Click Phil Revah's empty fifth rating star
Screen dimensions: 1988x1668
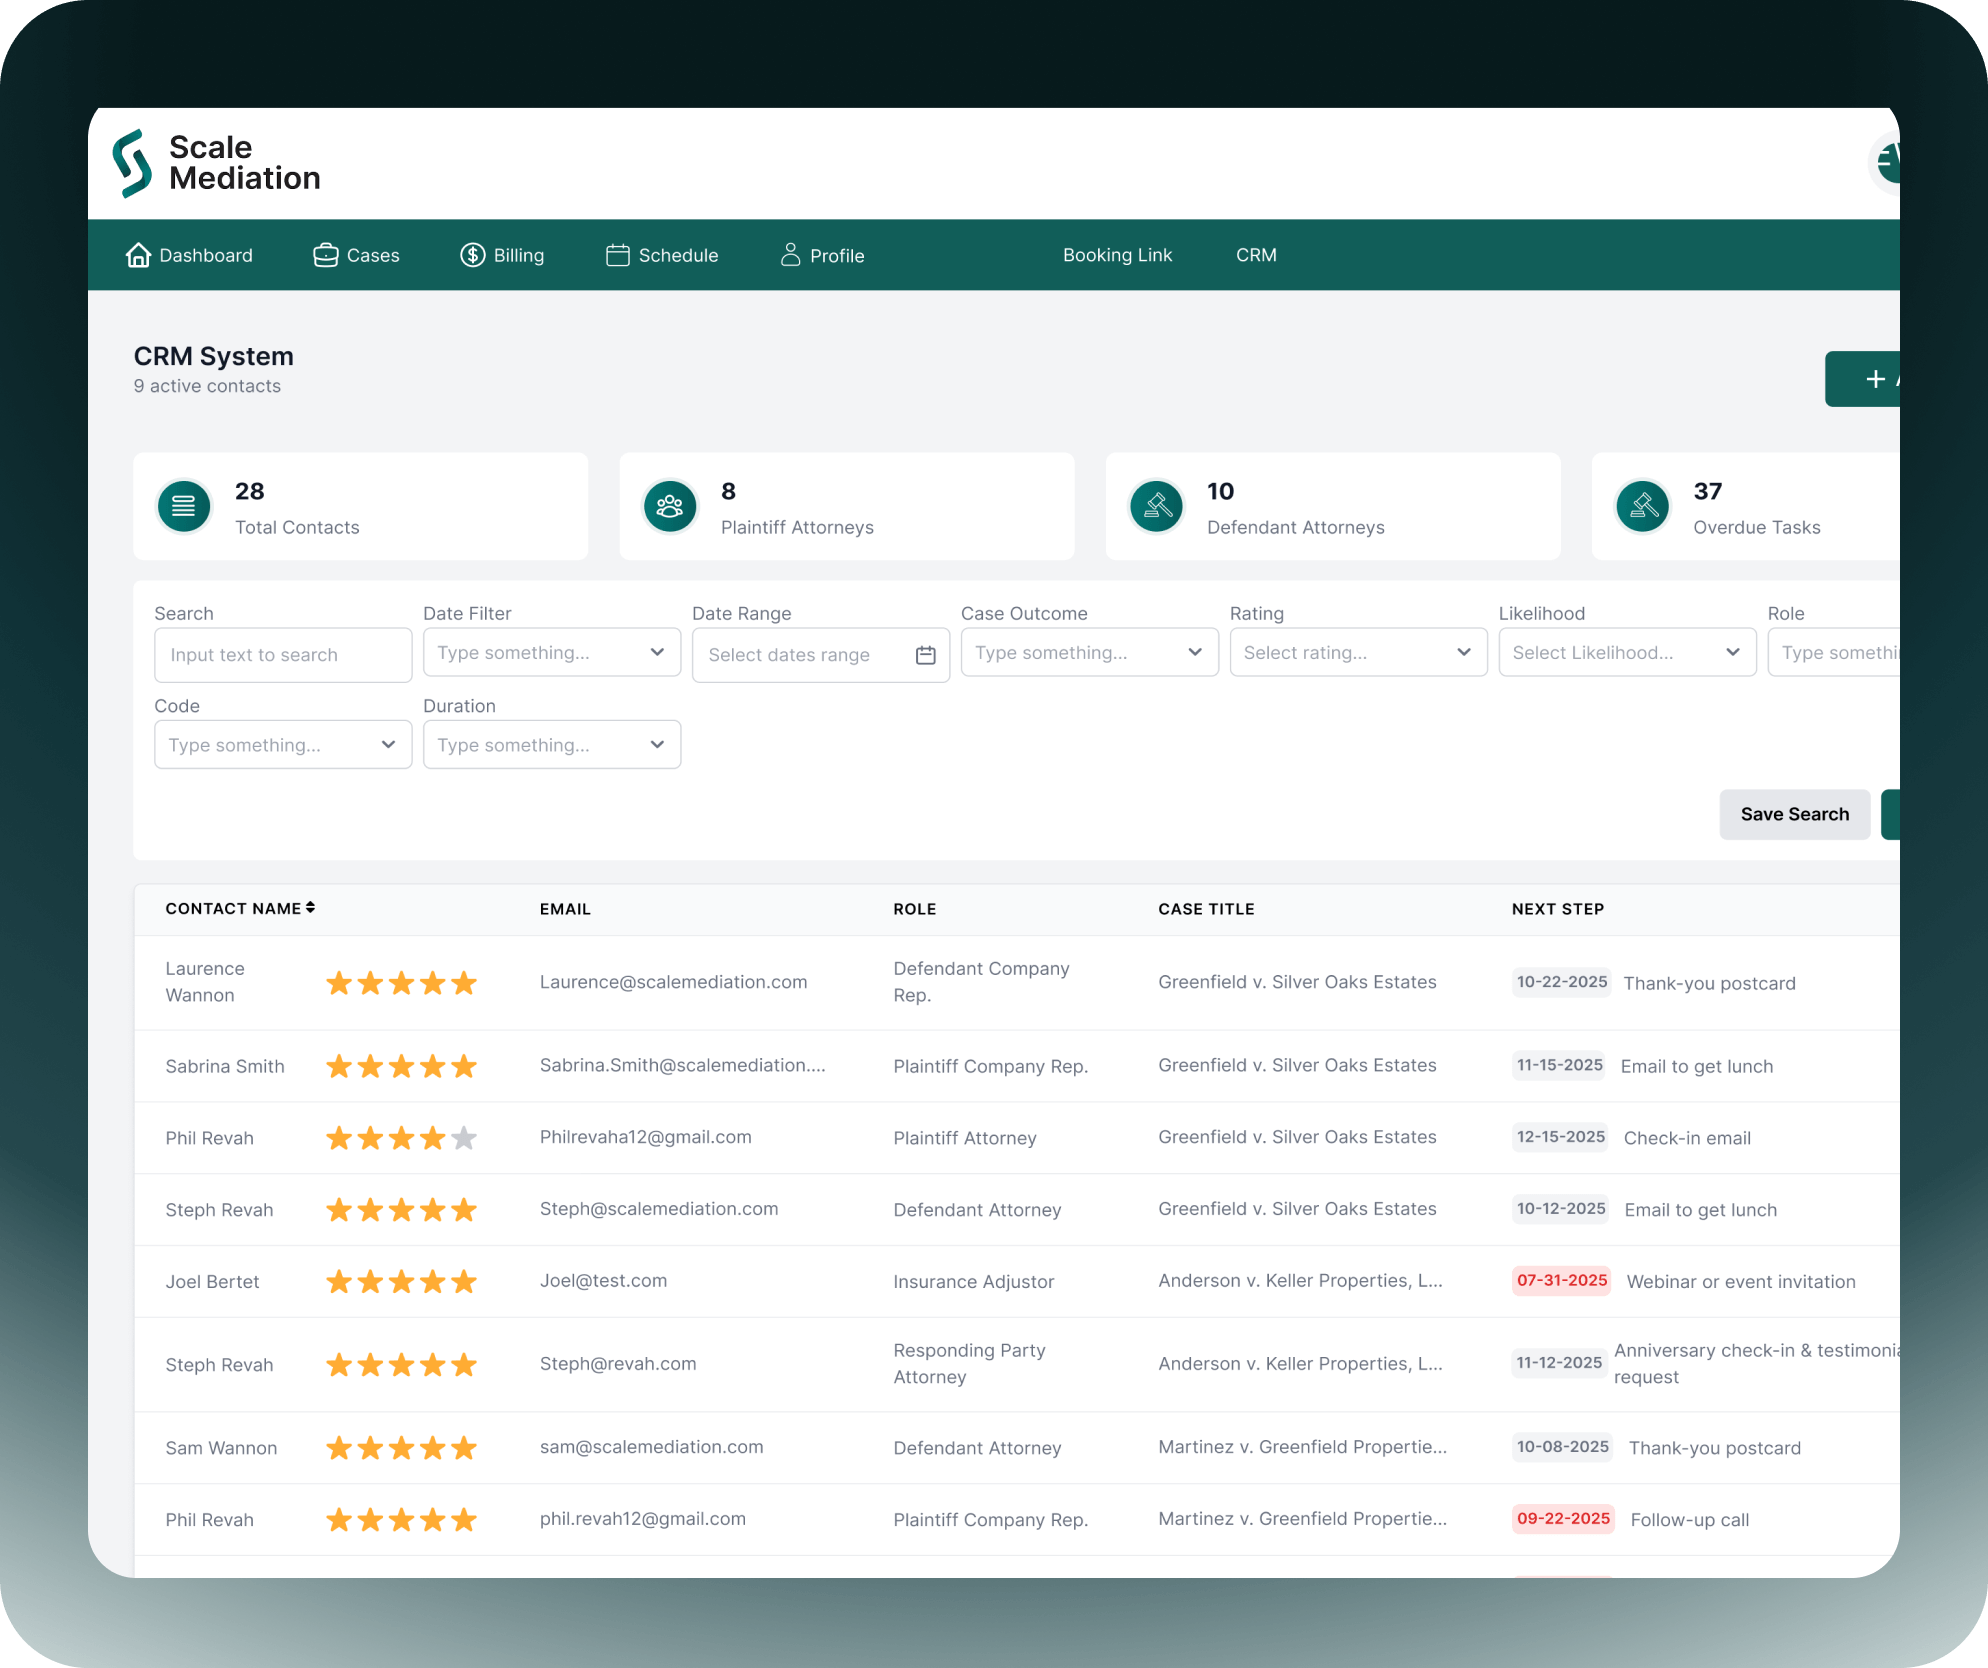click(x=464, y=1138)
